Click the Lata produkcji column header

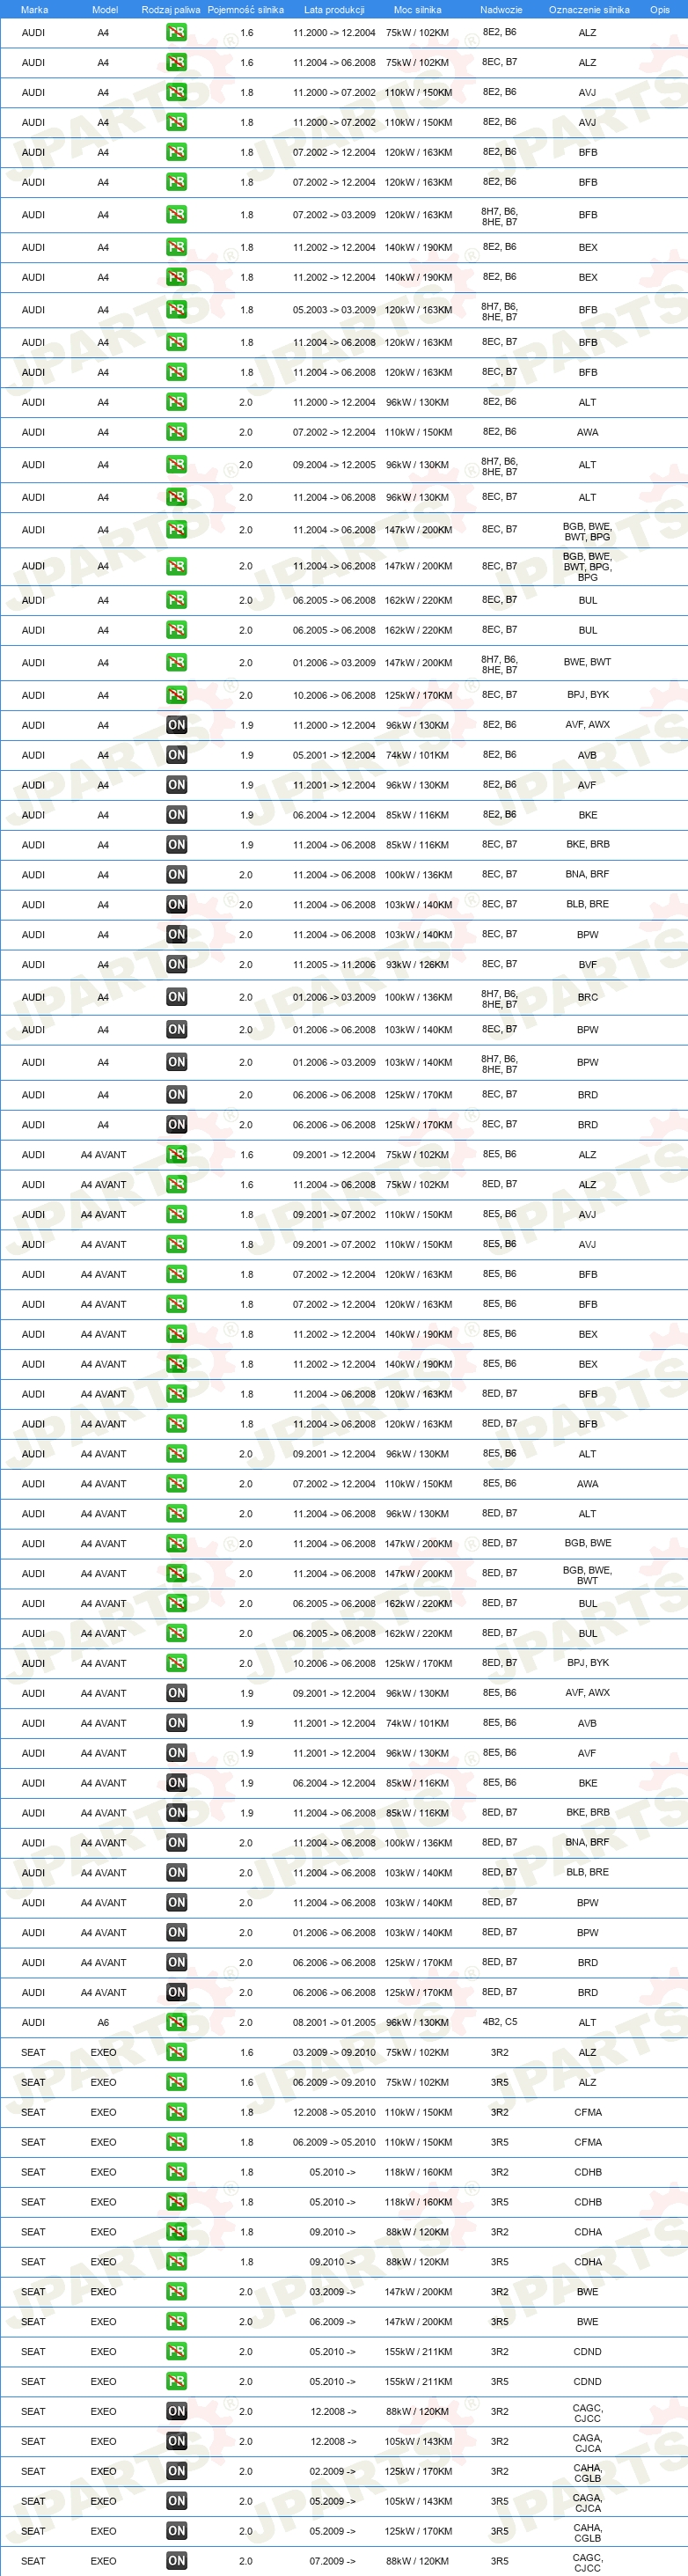coord(334,10)
